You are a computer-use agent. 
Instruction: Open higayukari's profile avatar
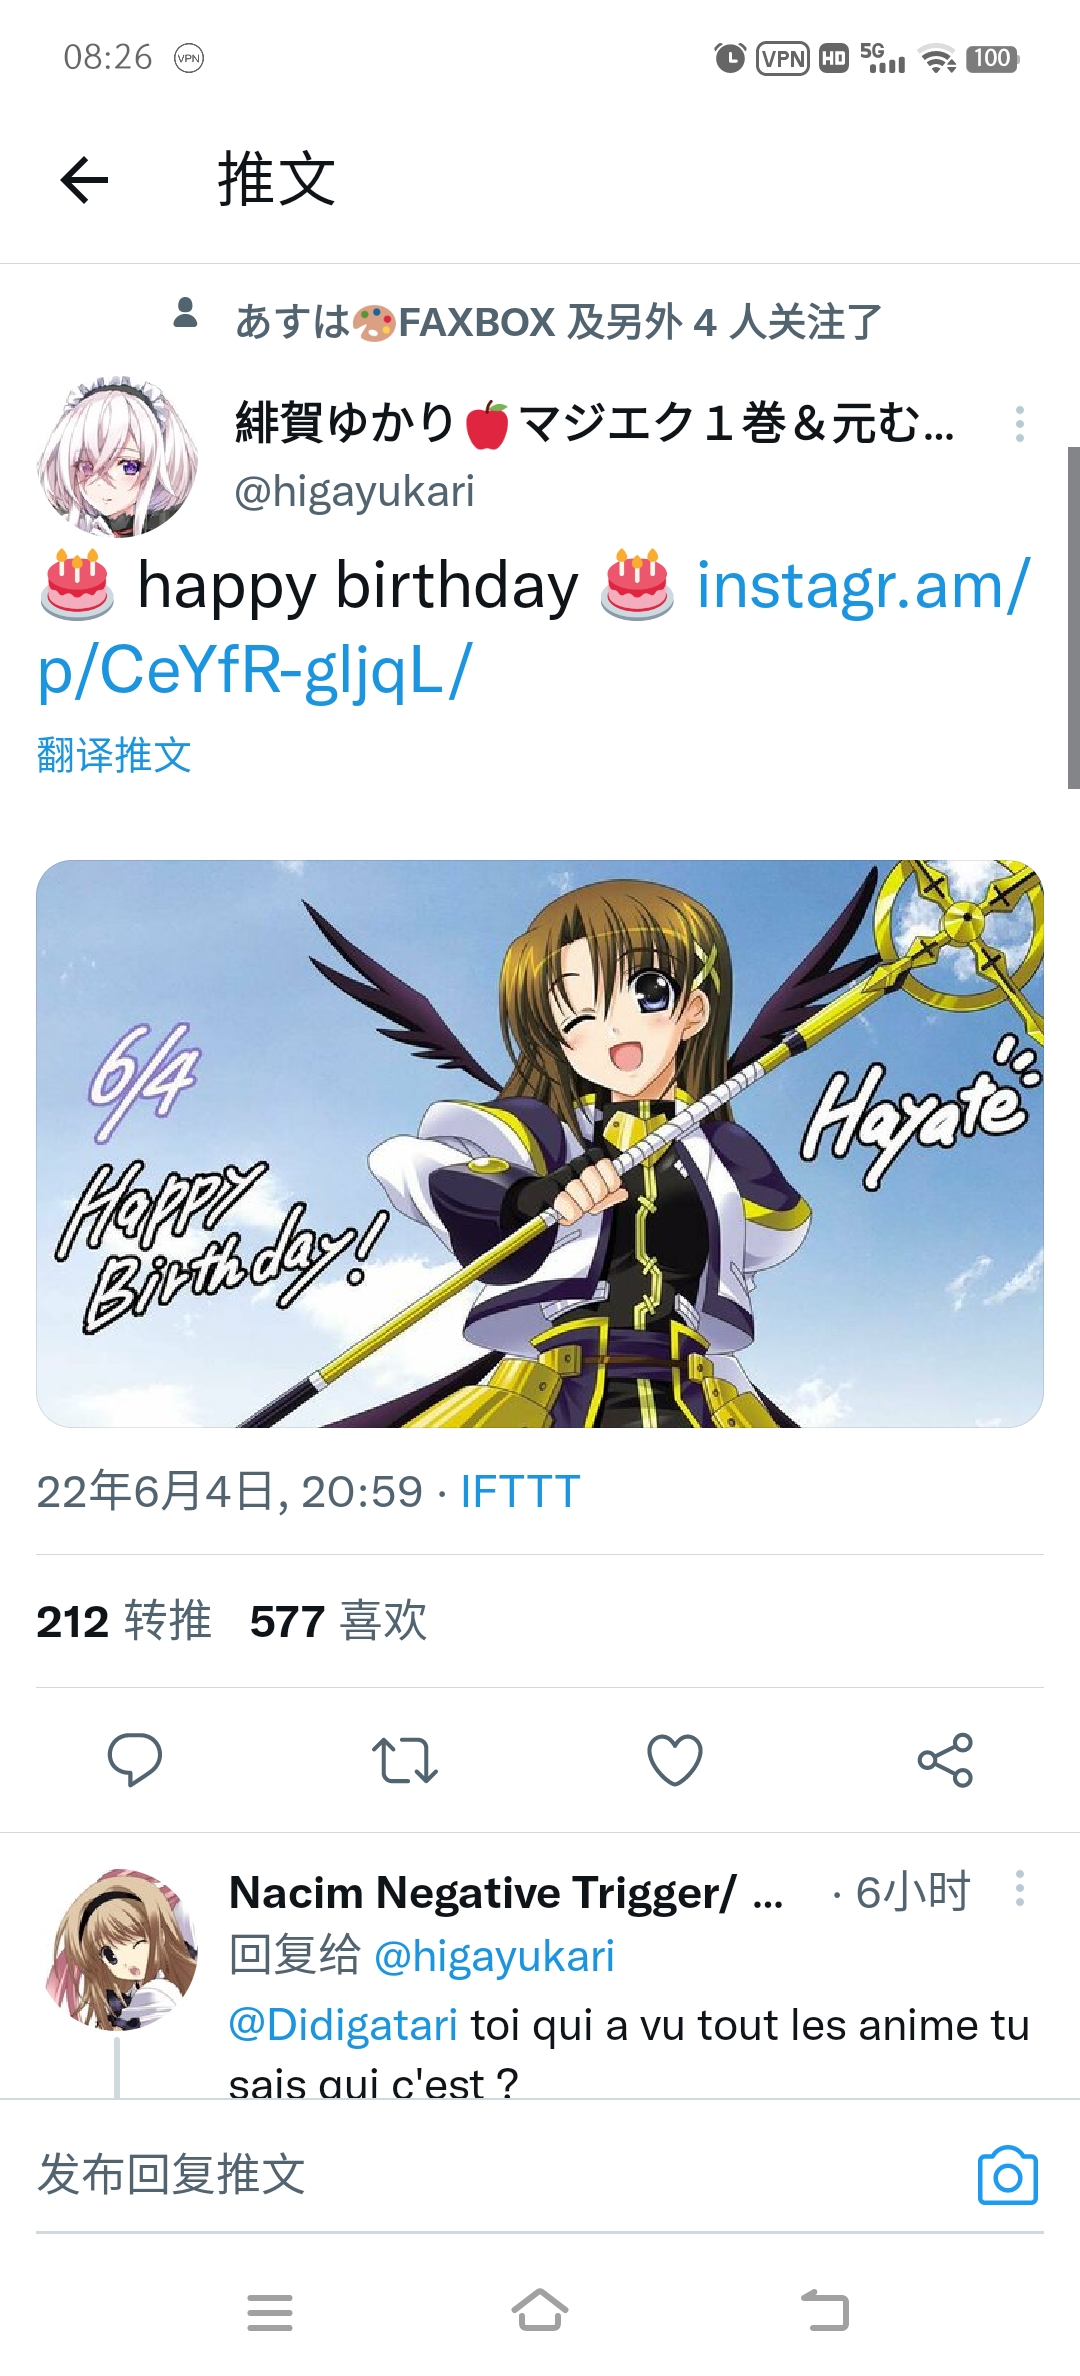coord(118,457)
